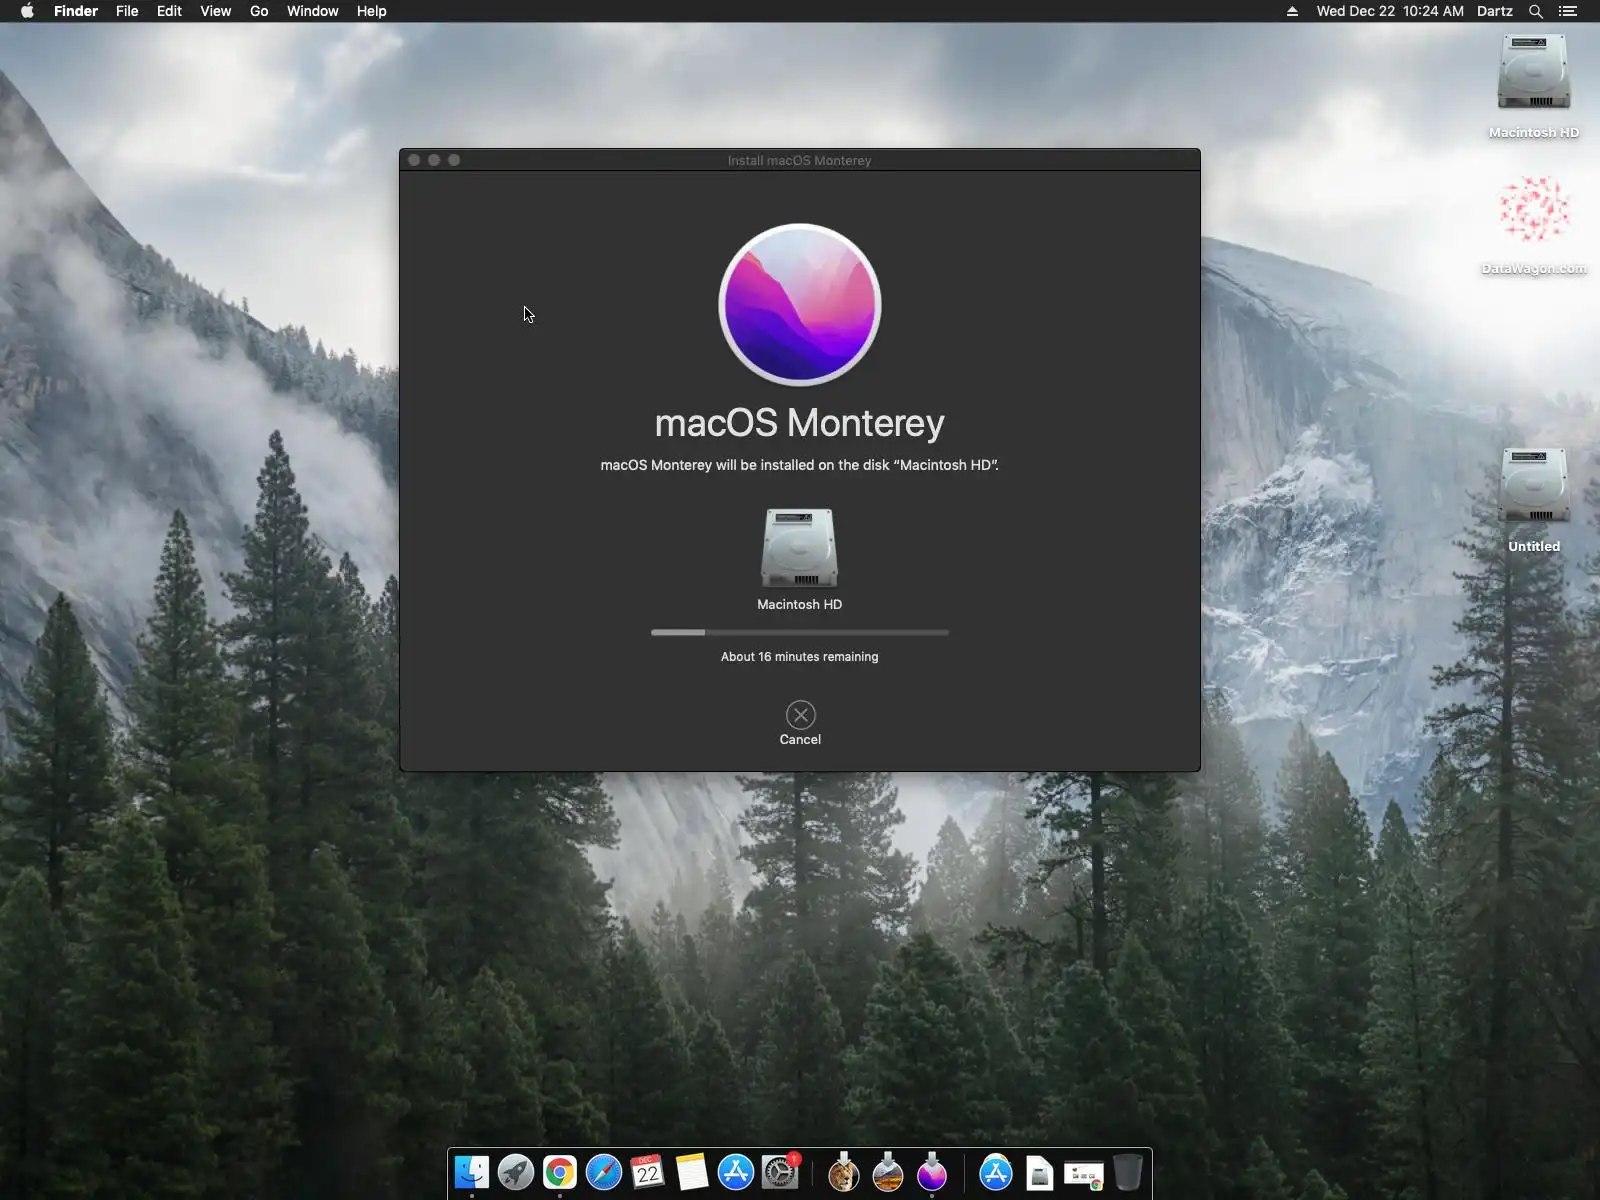Open the File menu
Viewport: 1600px width, 1200px height.
click(127, 11)
